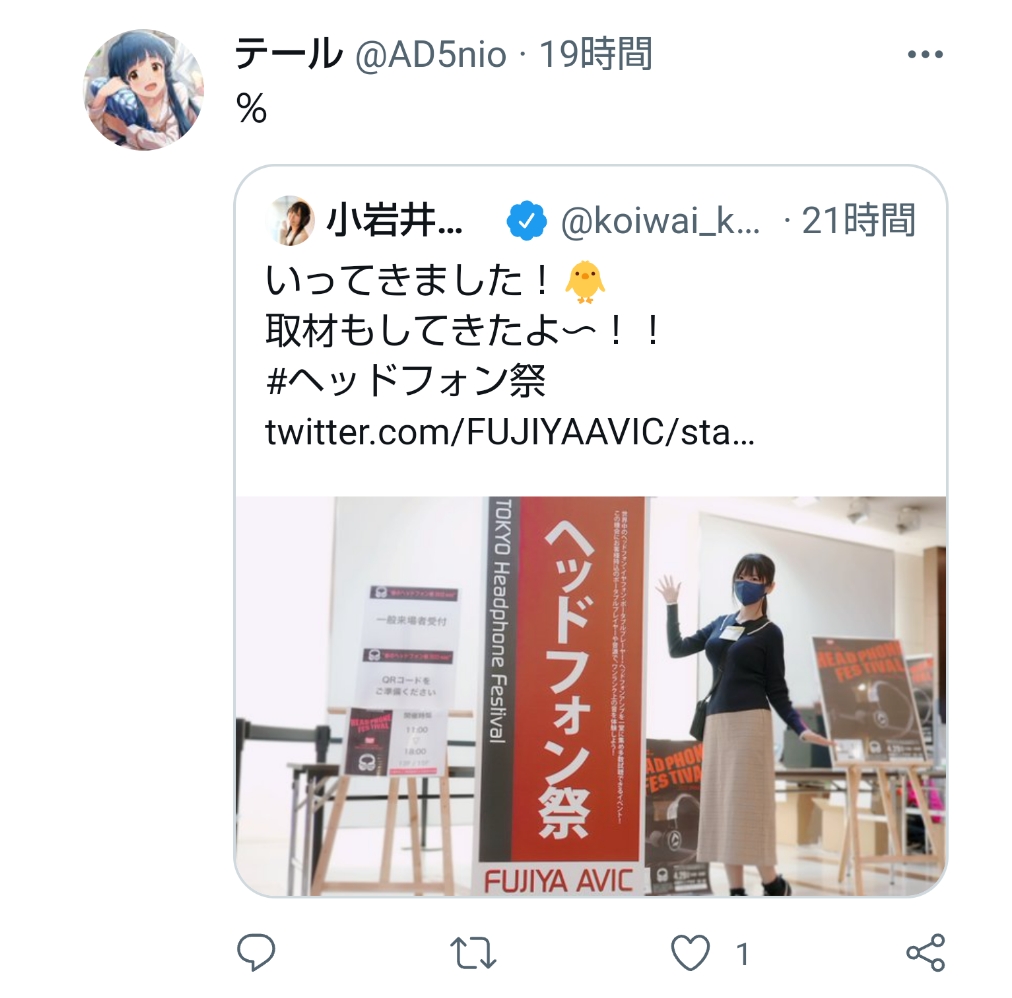Open the quoted text いってきました！
This screenshot has width=1012, height=998.
(408, 281)
